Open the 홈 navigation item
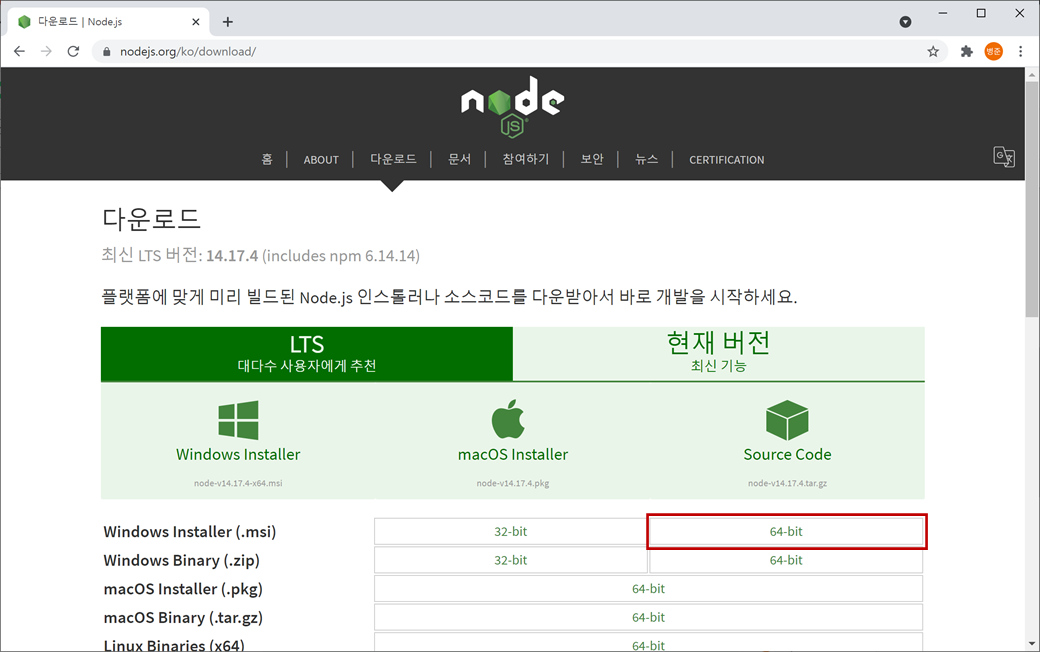The width and height of the screenshot is (1040, 652). point(267,159)
